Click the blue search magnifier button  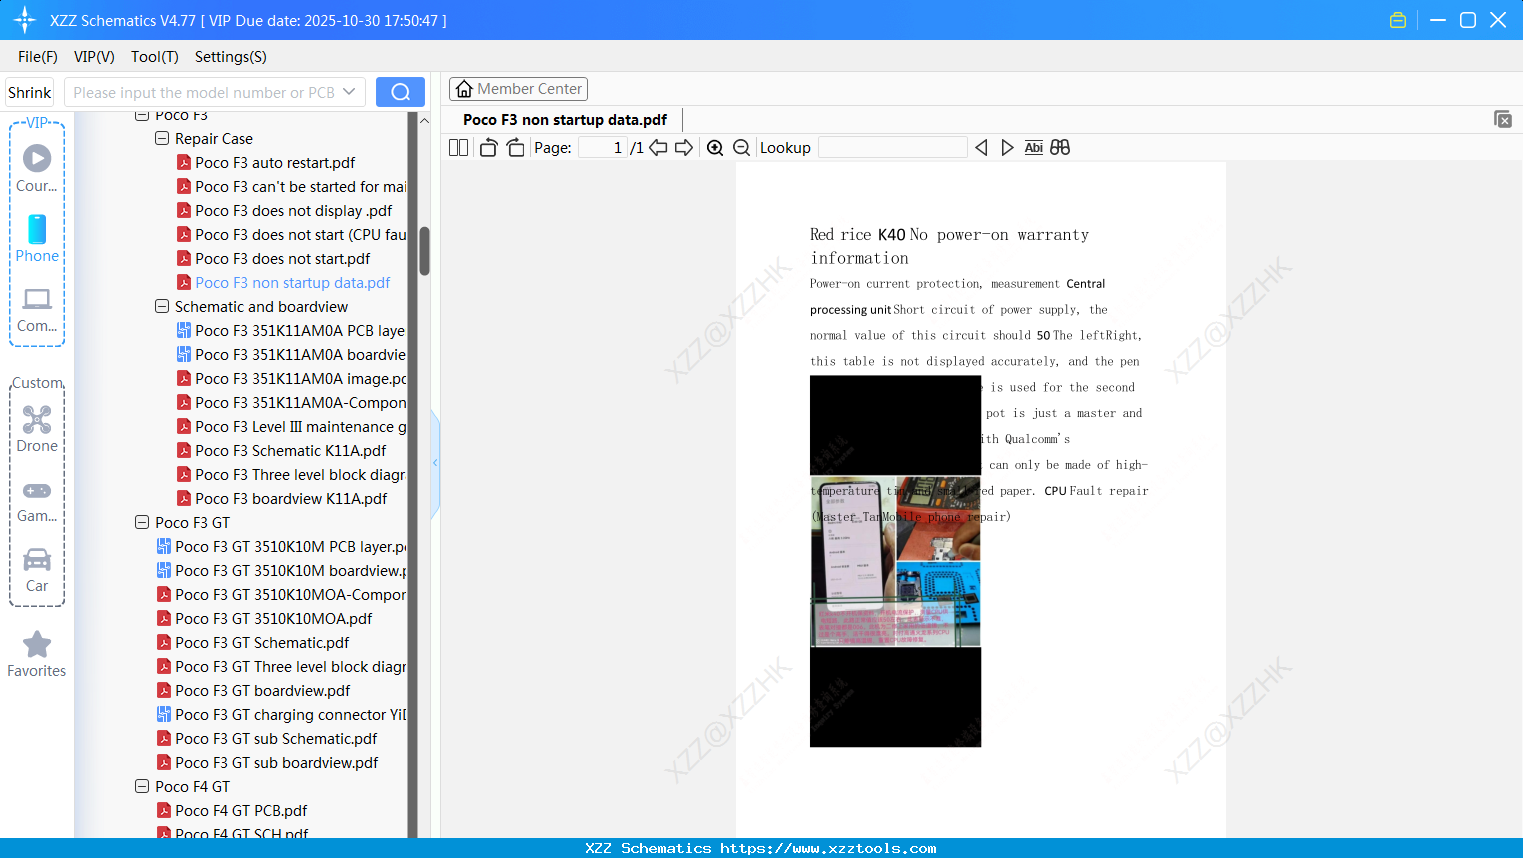pyautogui.click(x=400, y=92)
